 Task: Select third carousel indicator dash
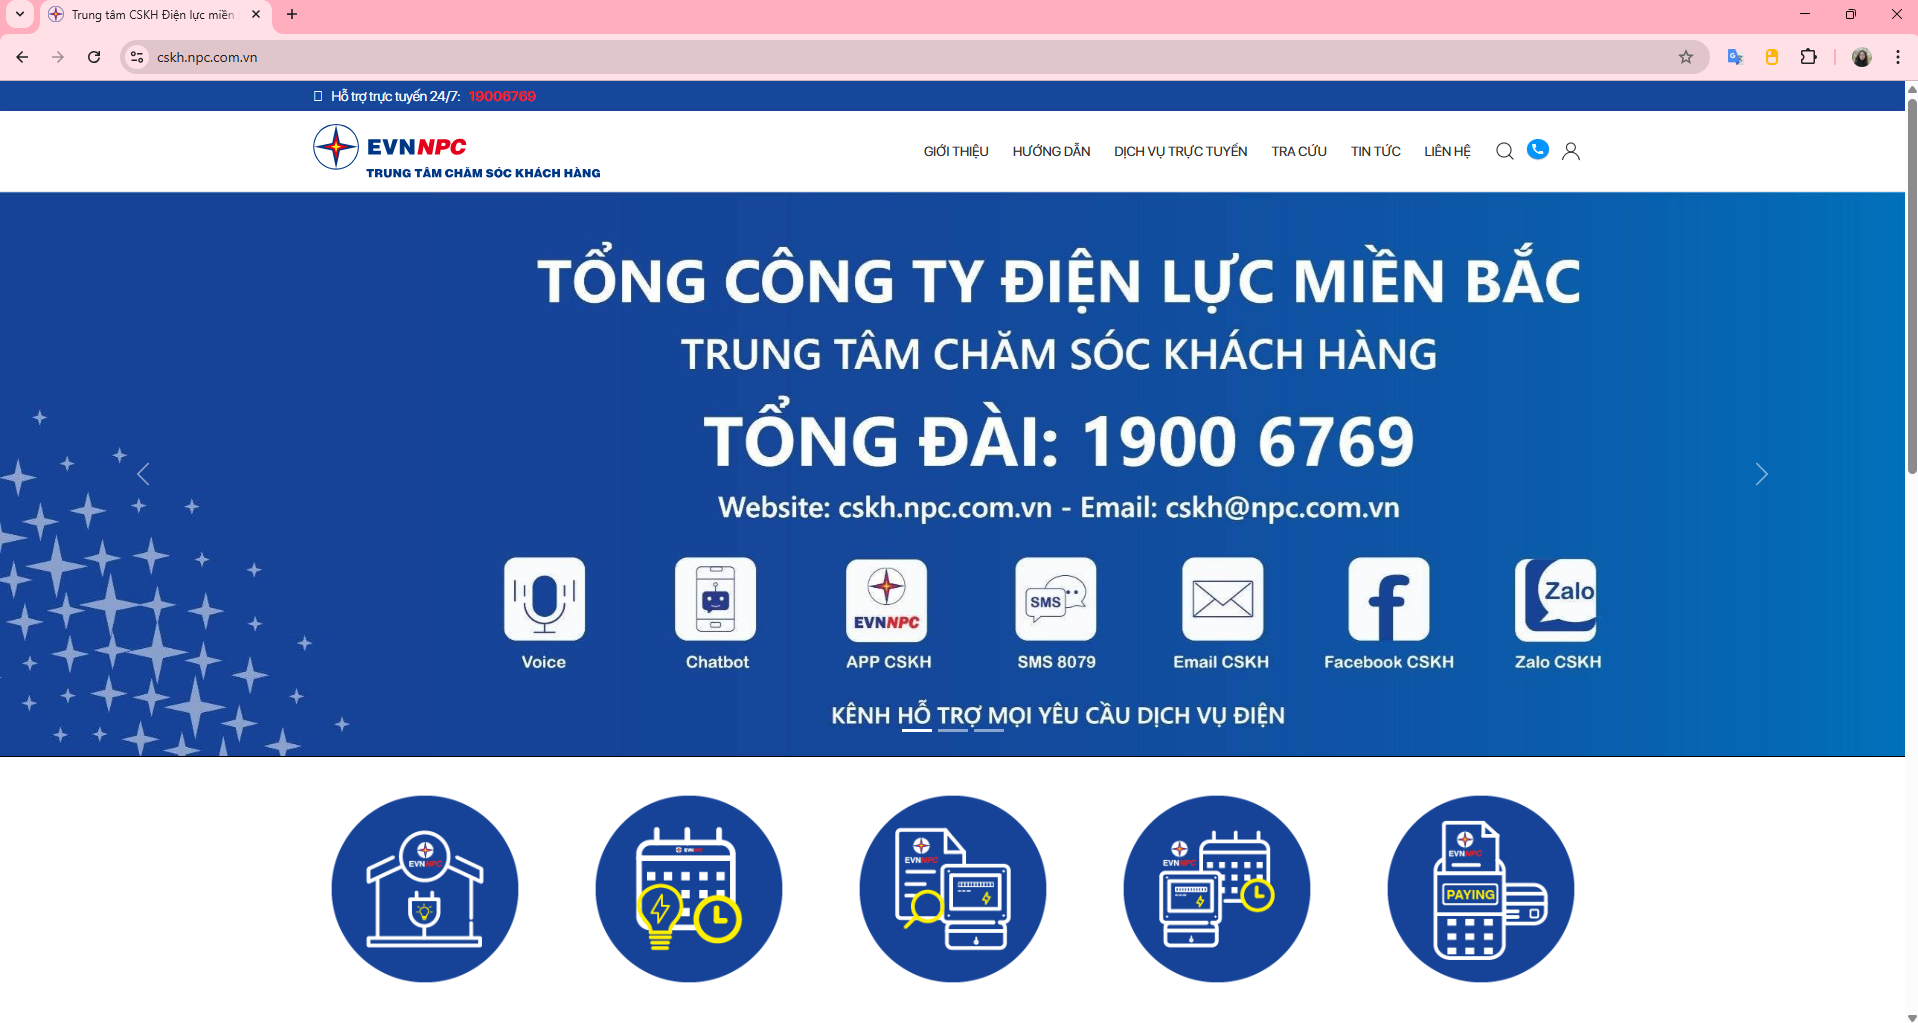[989, 731]
